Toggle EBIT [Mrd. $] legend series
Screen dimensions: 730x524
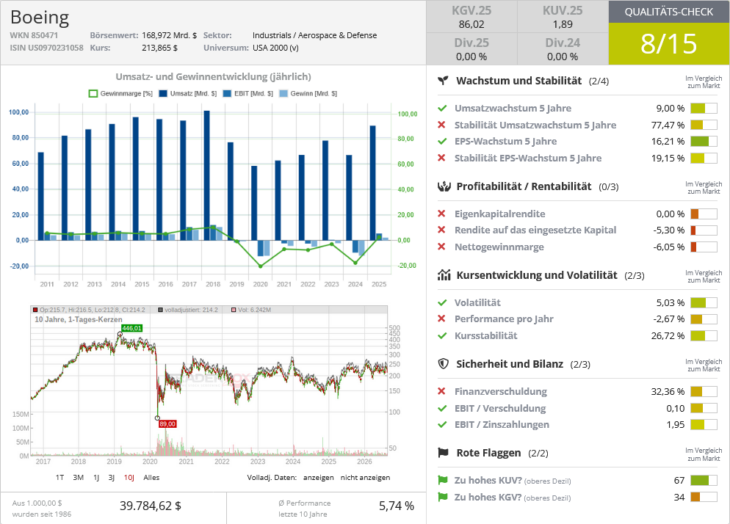(248, 94)
